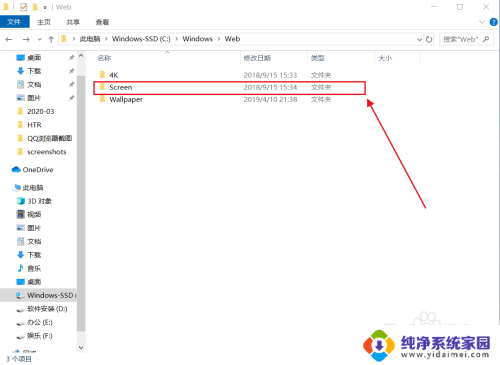Select Windows-SSD drive in the sidebar
This screenshot has height=365, width=500.
click(x=38, y=295)
